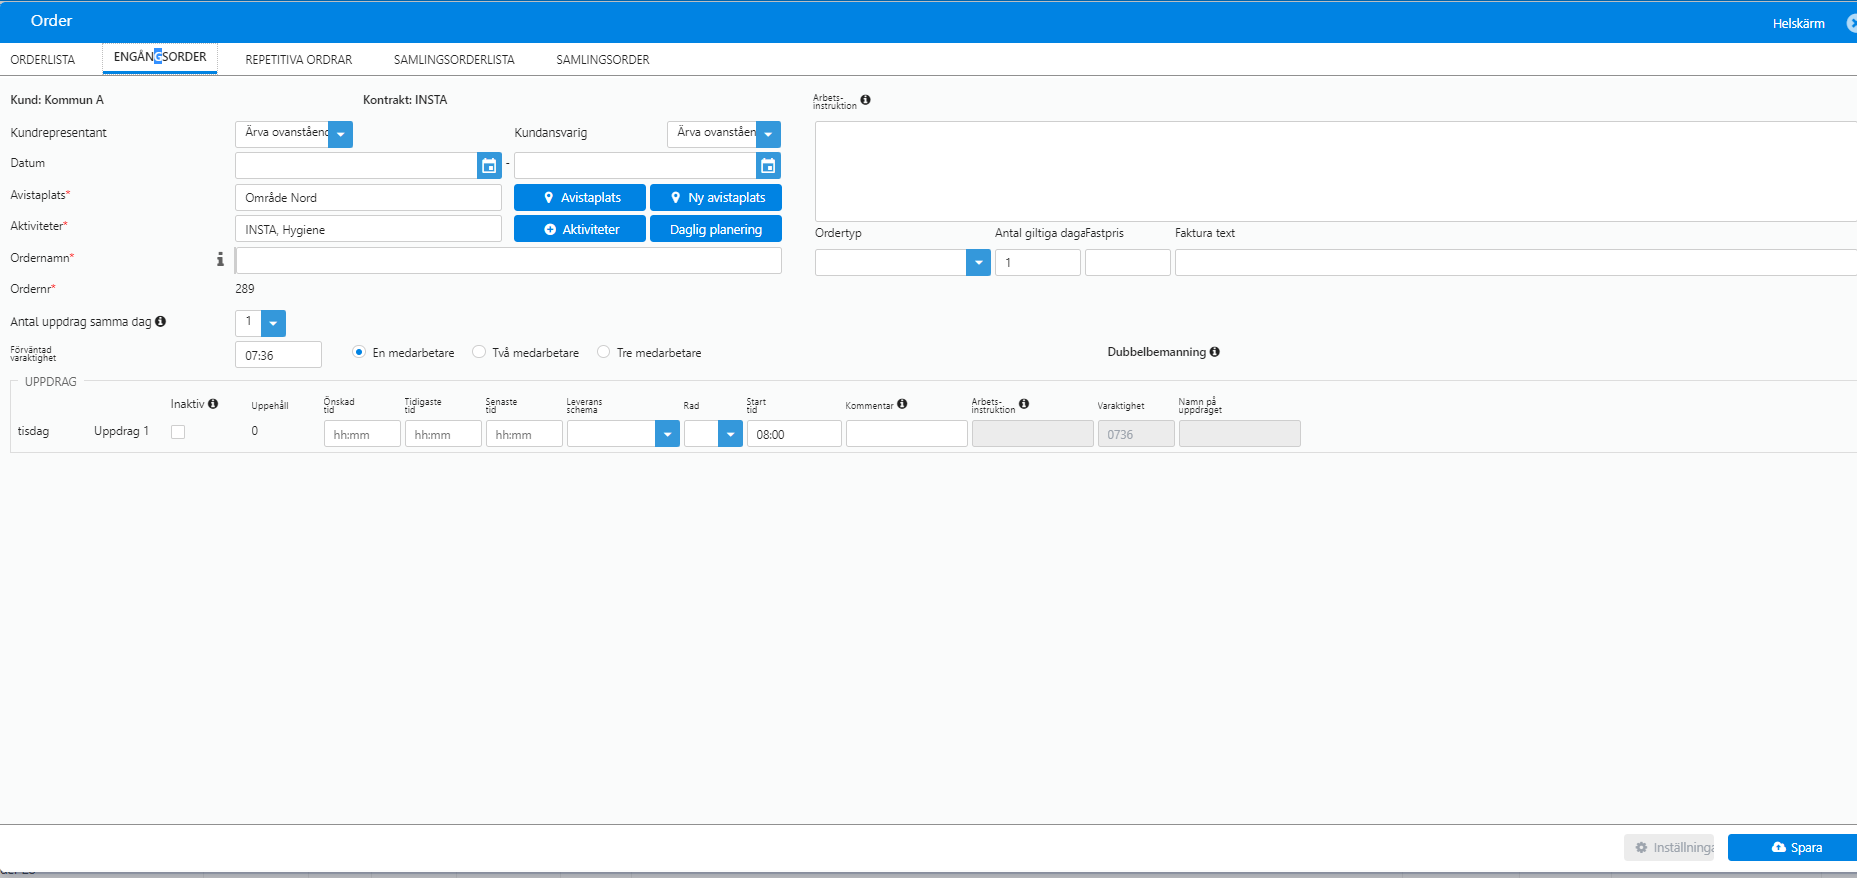Expand Kundansvarig dropdown

pos(768,134)
